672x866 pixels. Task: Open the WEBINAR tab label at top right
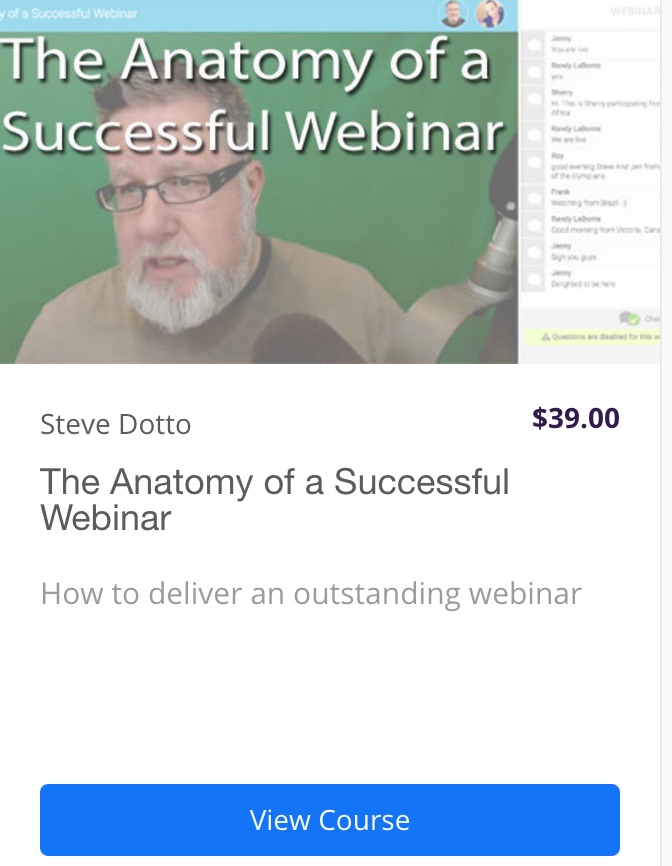pos(635,11)
